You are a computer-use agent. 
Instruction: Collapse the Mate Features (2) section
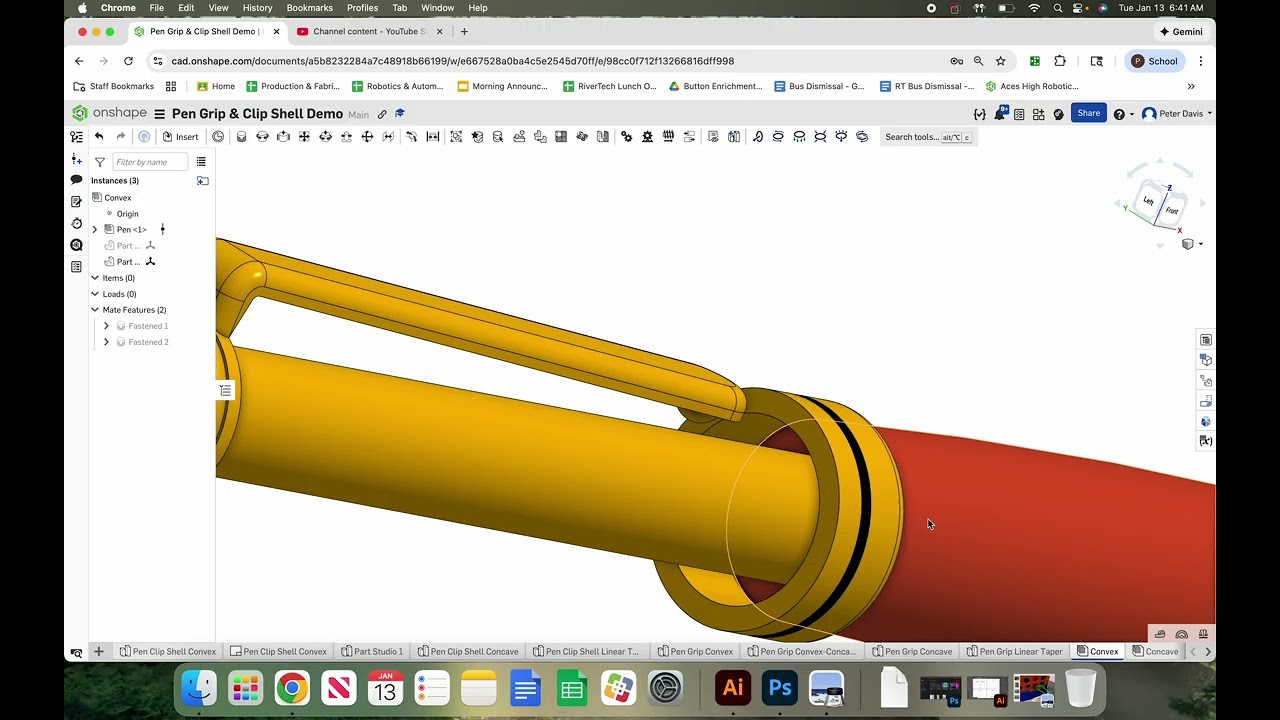[95, 310]
